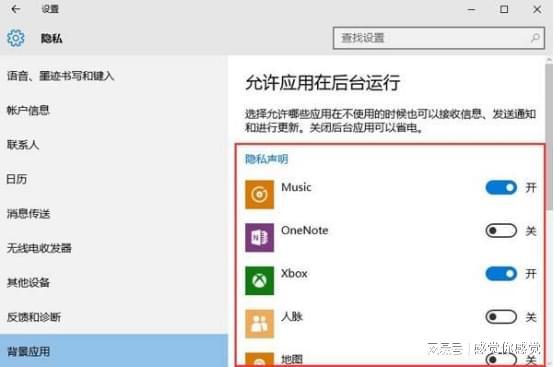Screen dimensions: 554x367
Task: Open the 隐私声明 link
Action: 266,159
